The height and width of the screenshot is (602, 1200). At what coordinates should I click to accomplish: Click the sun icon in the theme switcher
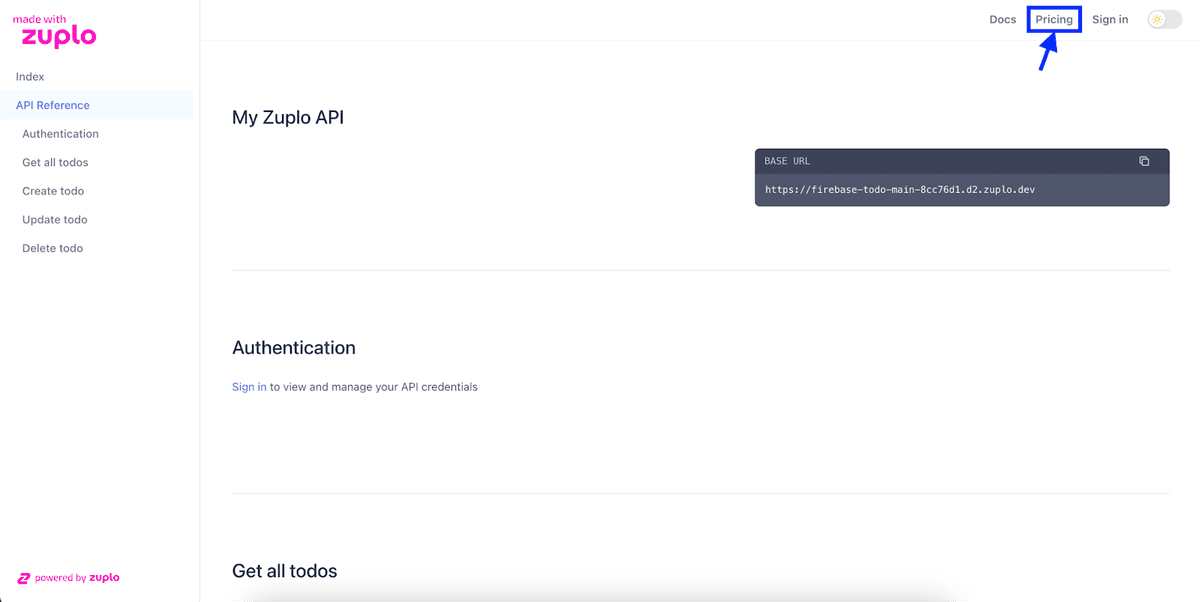(x=1157, y=19)
